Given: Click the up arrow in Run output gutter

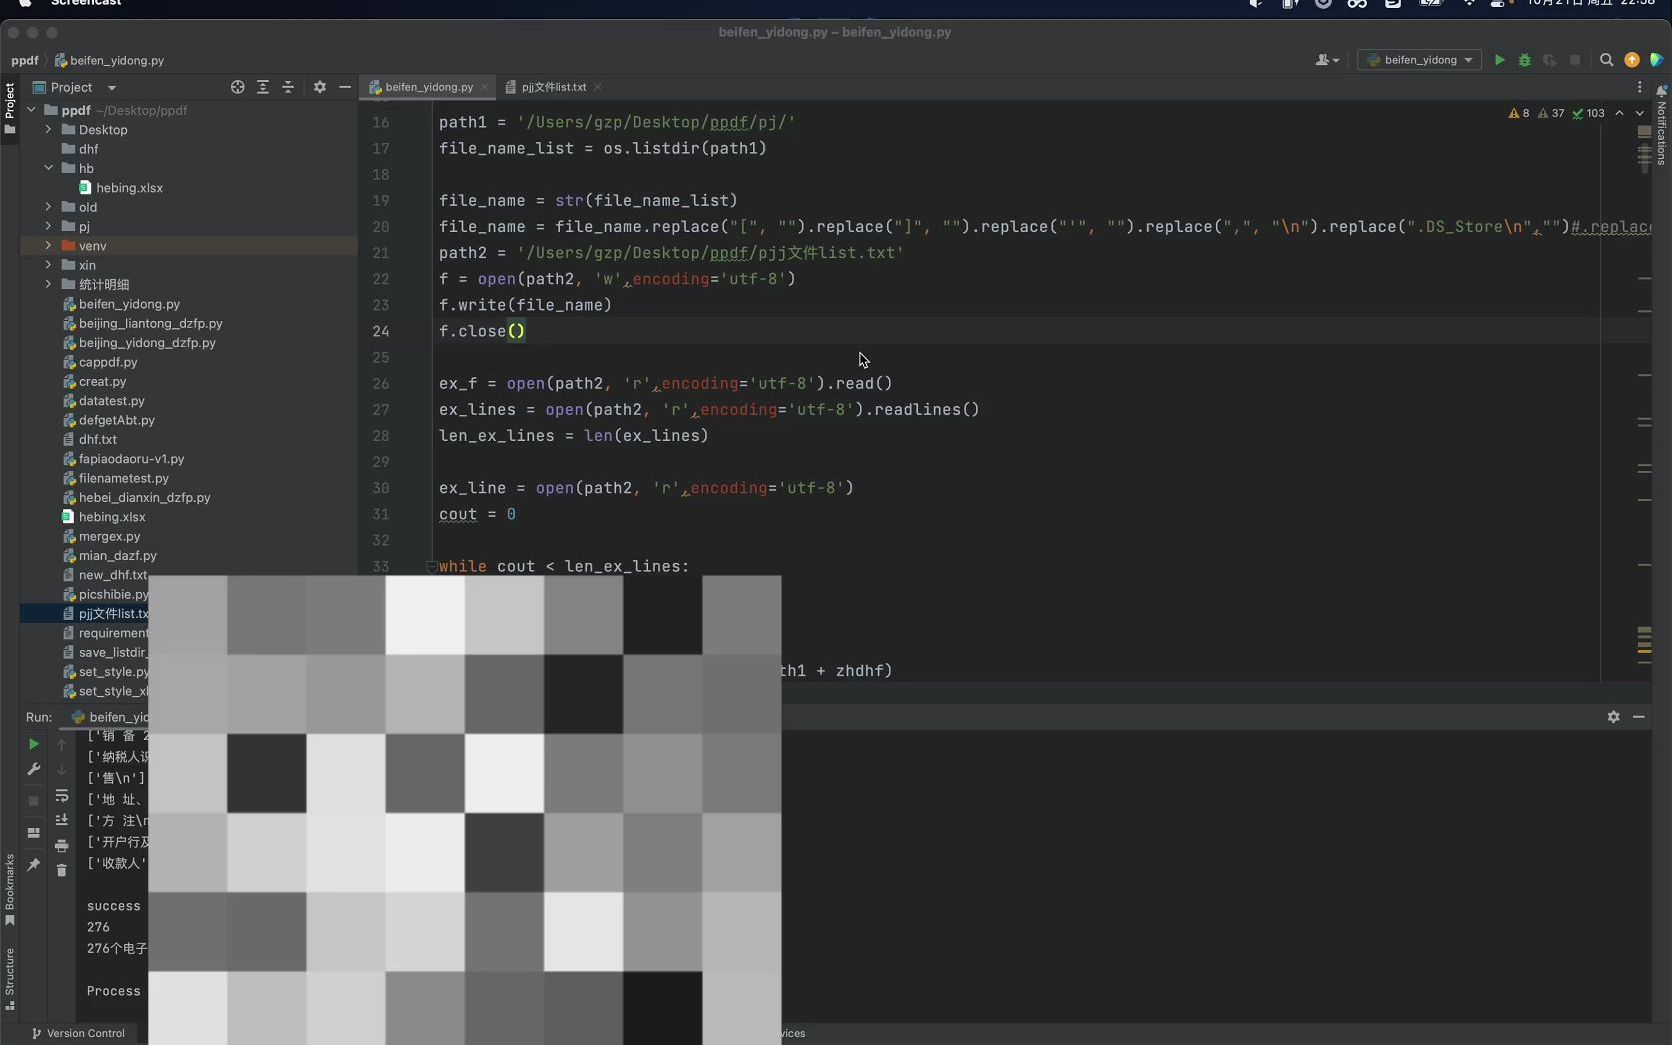Looking at the screenshot, I should [x=61, y=744].
